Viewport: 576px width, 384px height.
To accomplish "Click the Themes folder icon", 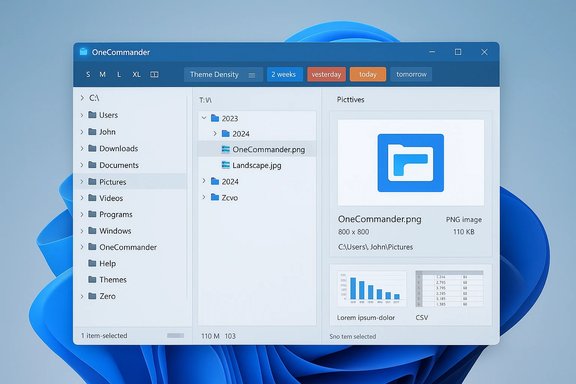I will tap(92, 279).
